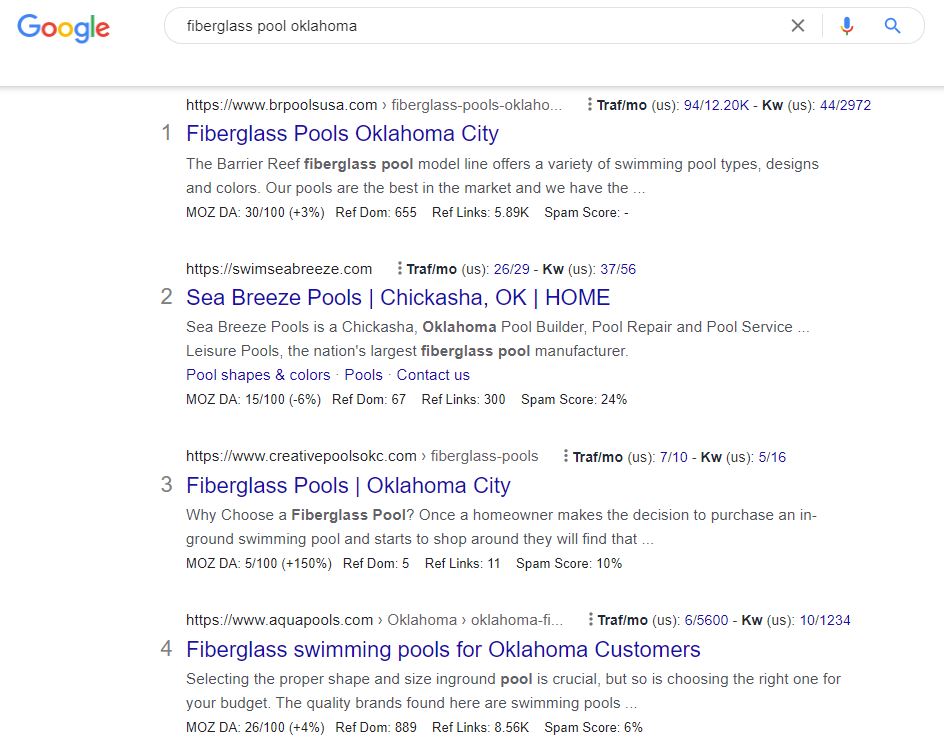This screenshot has width=944, height=738.
Task: Click "Spam Score: 10%" metric
Action: pos(569,563)
